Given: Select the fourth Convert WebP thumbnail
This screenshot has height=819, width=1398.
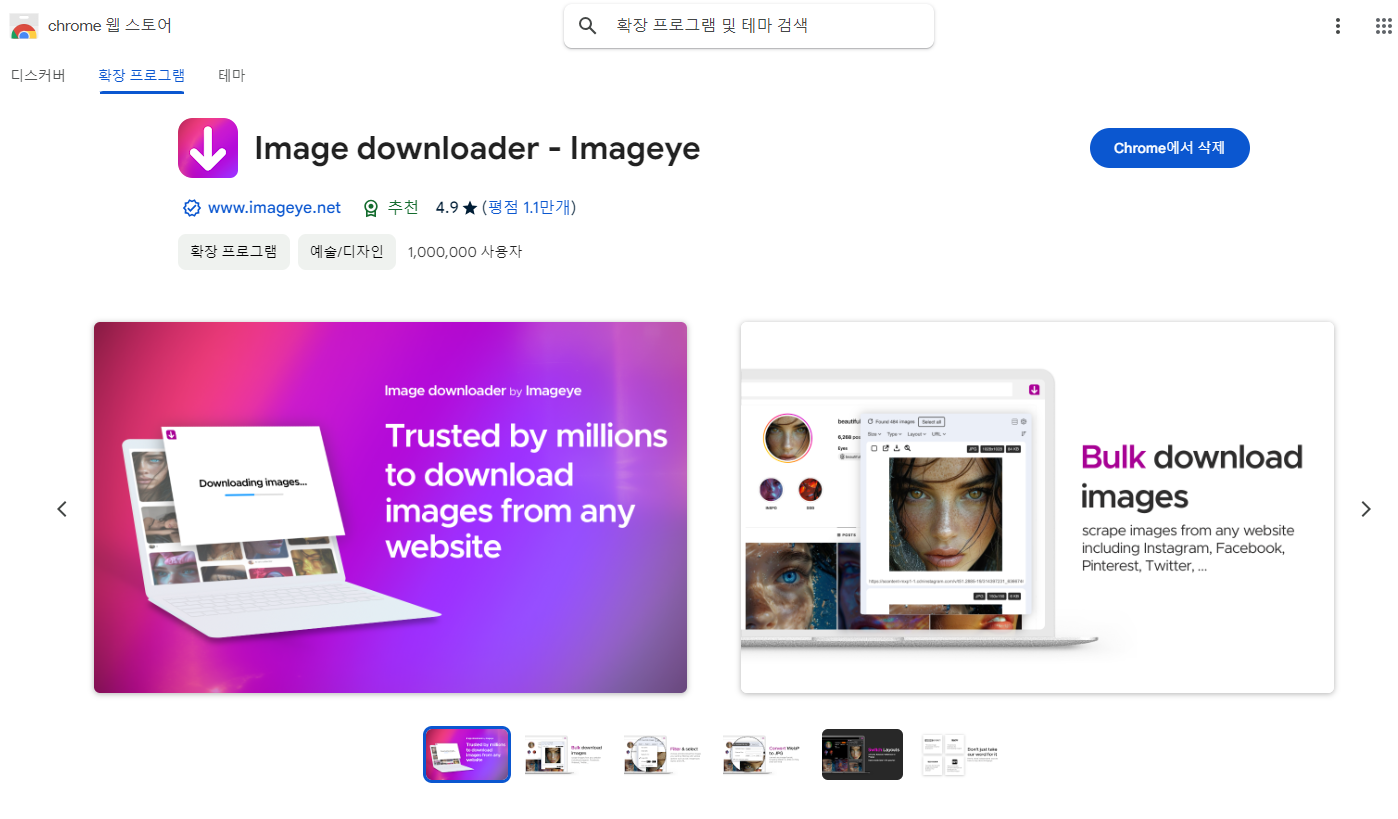Looking at the screenshot, I should point(763,754).
